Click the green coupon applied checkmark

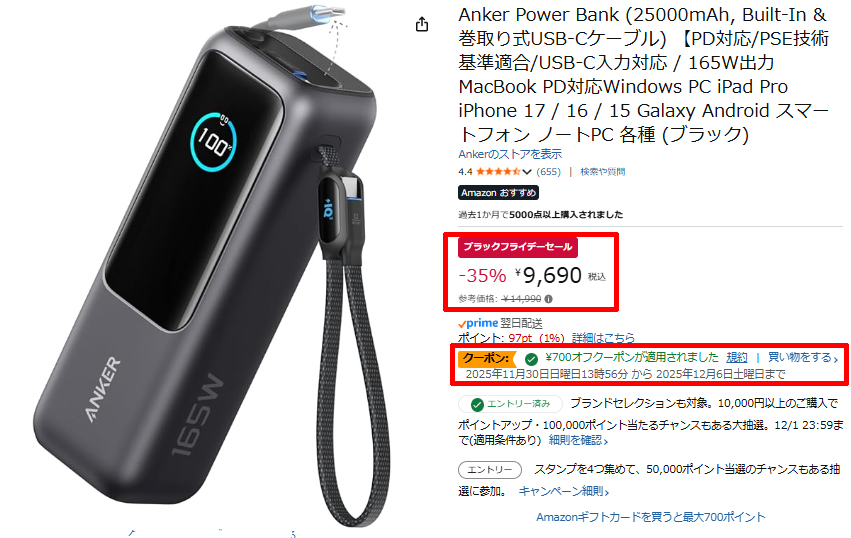pos(531,359)
